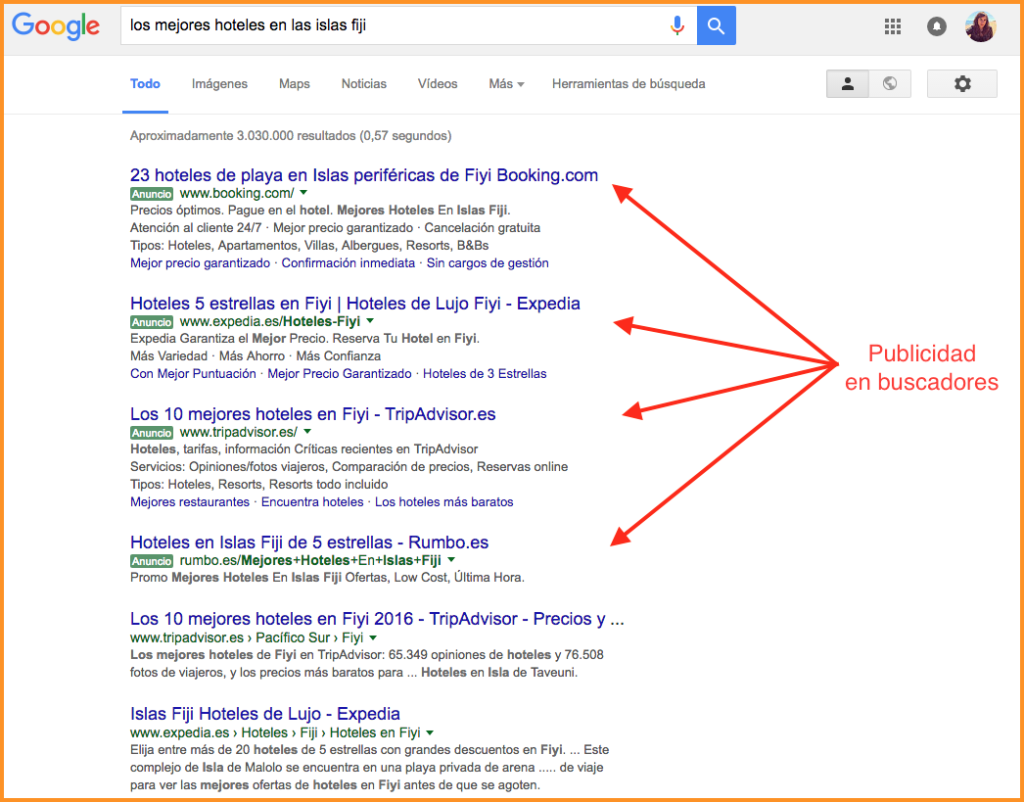Open Islas Fiji Hoteles de Lujo - Expedia
Image resolution: width=1024 pixels, height=802 pixels.
point(265,713)
